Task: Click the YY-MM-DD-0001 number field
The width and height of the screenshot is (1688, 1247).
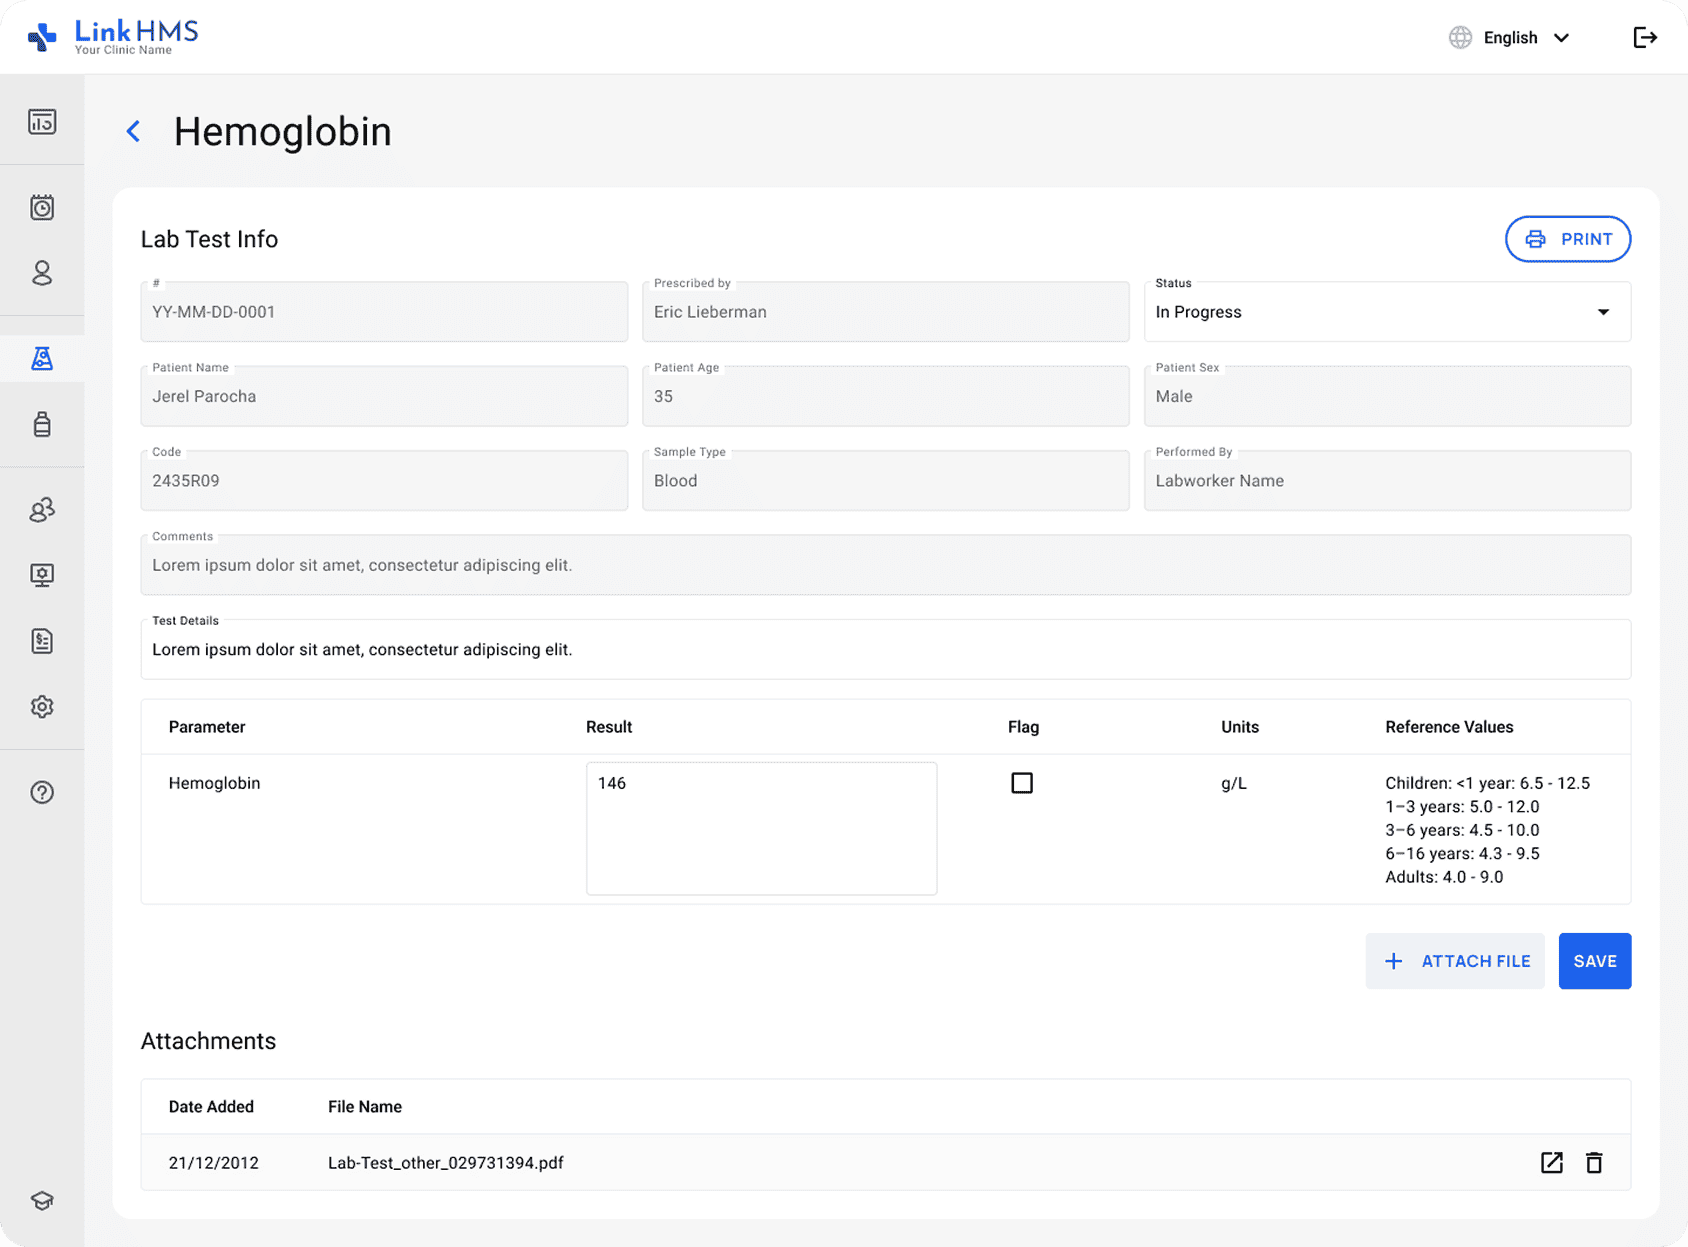Action: tap(384, 312)
